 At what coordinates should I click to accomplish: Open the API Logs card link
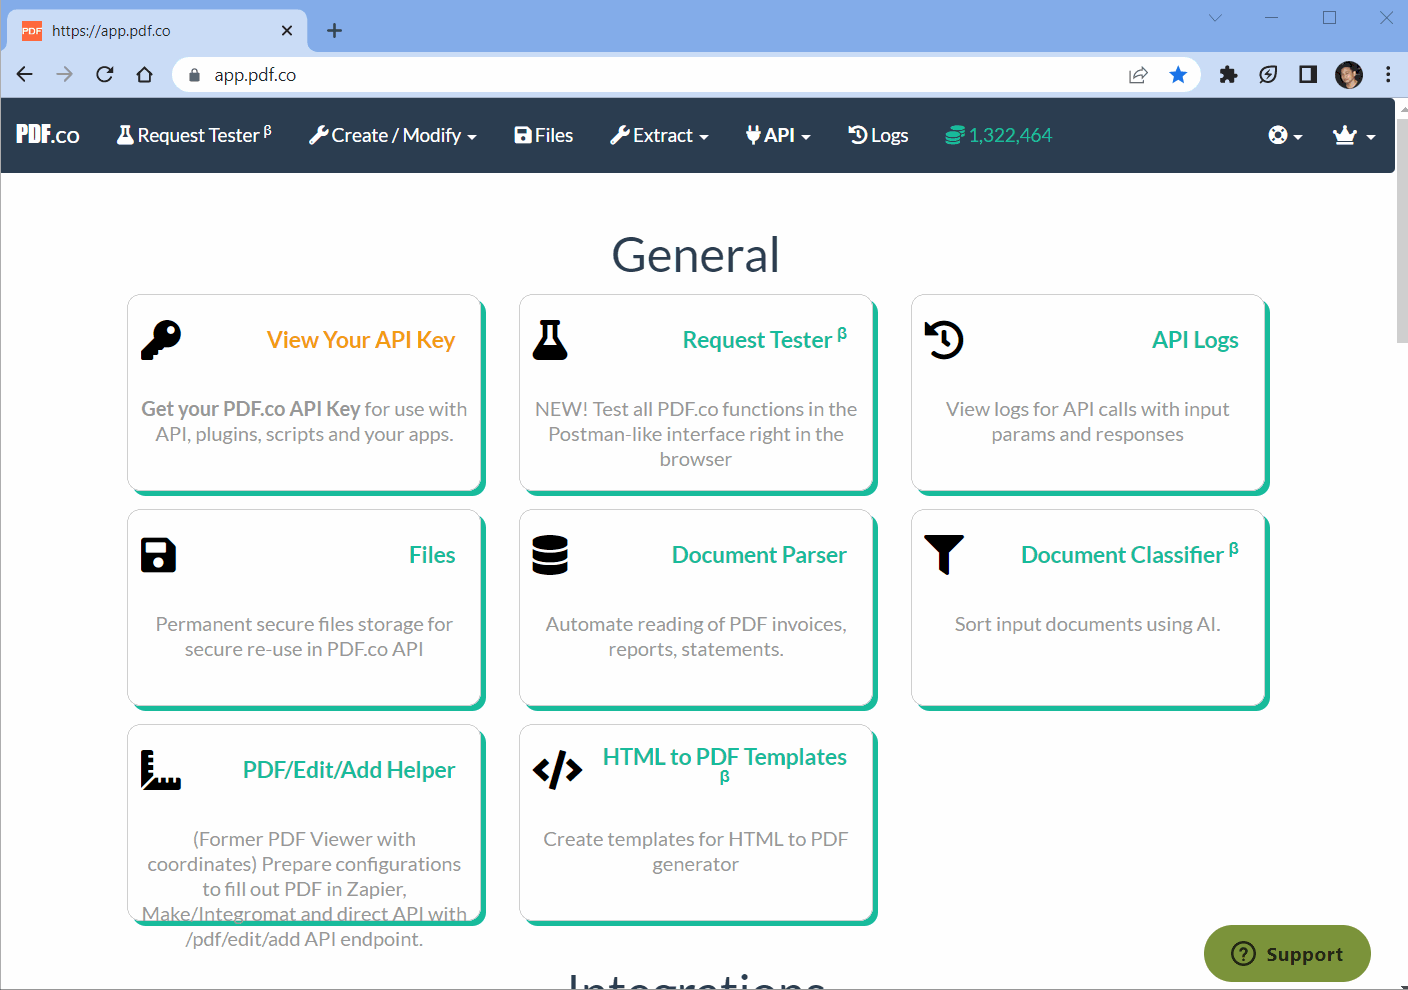pos(1195,340)
